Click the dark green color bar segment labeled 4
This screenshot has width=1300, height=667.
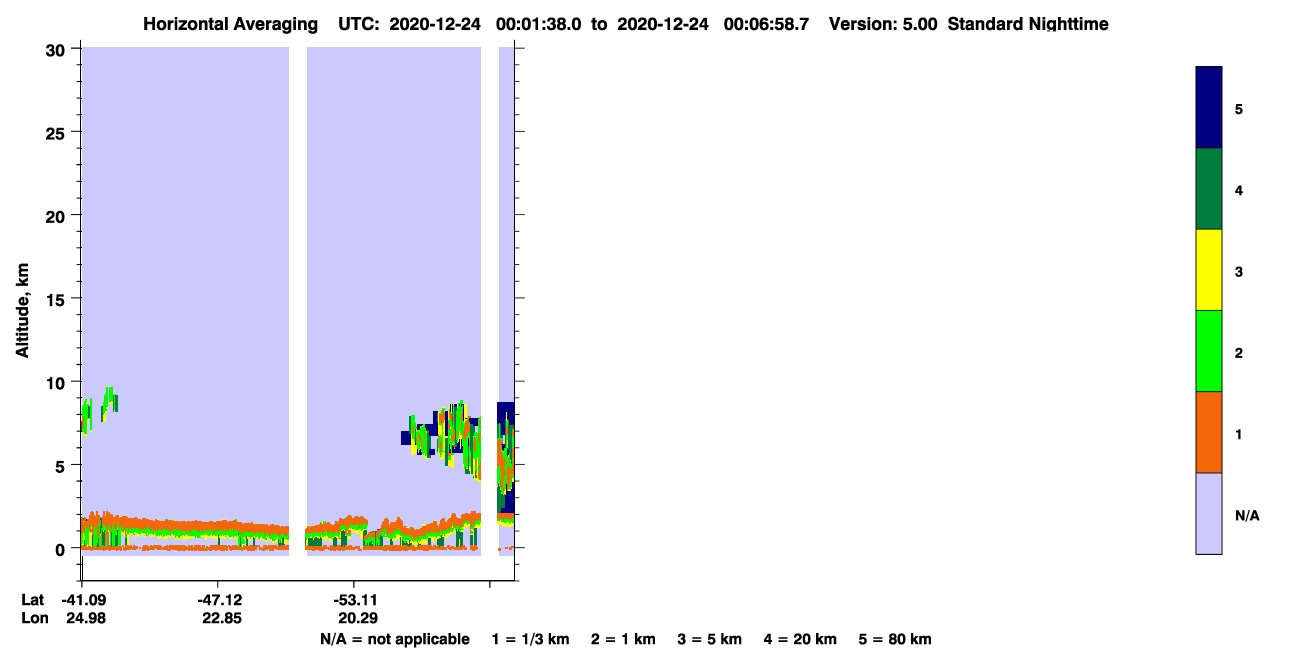[1208, 189]
